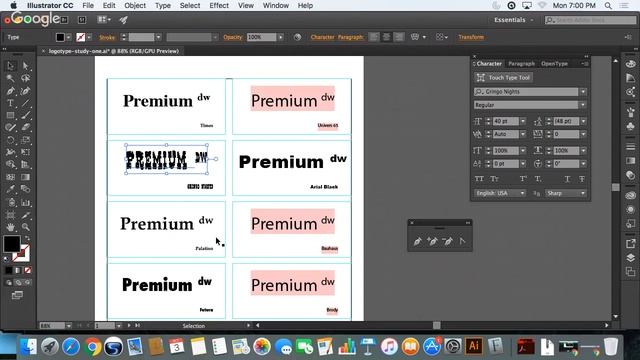This screenshot has width=640, height=360.
Task: Select the Gradient tool
Action: point(25,177)
